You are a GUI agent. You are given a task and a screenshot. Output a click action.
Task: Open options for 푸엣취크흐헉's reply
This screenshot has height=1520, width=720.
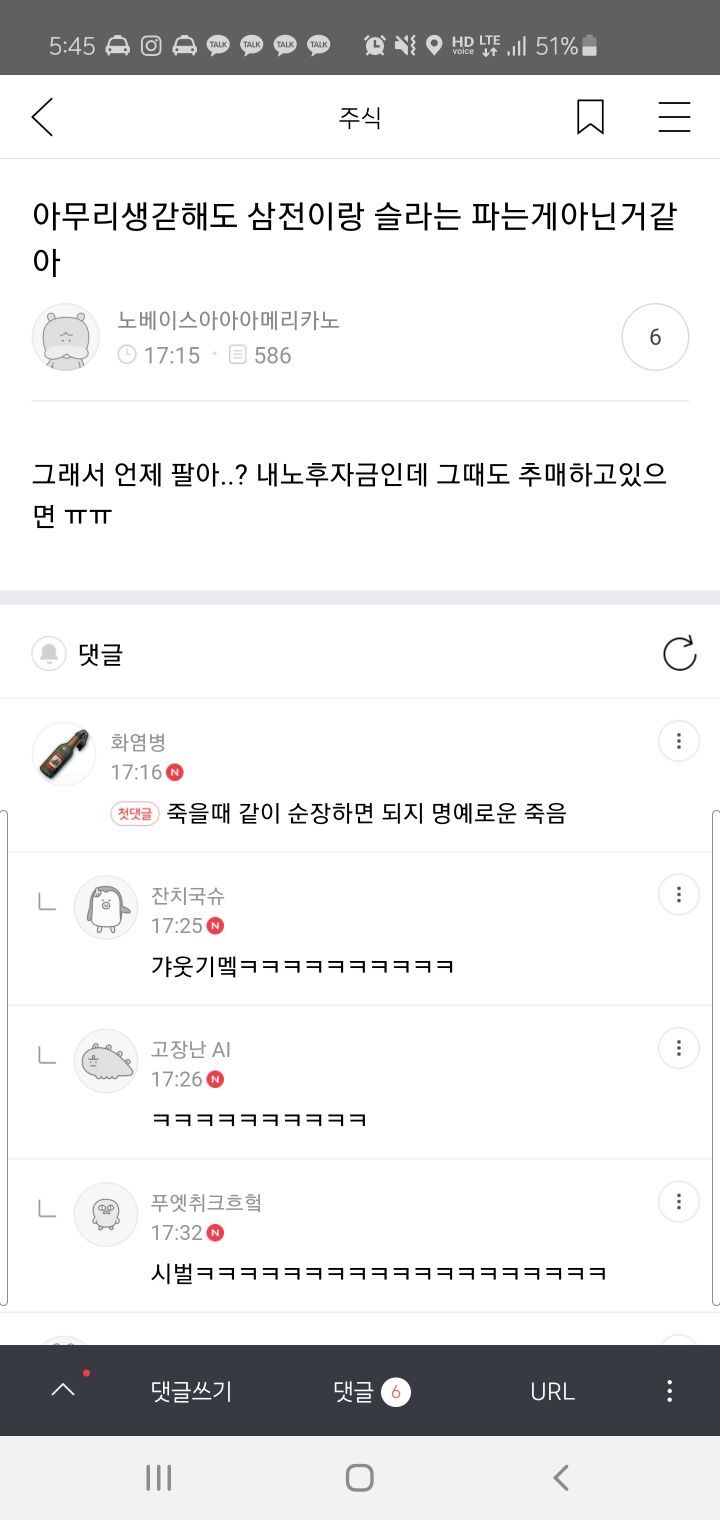(678, 1201)
